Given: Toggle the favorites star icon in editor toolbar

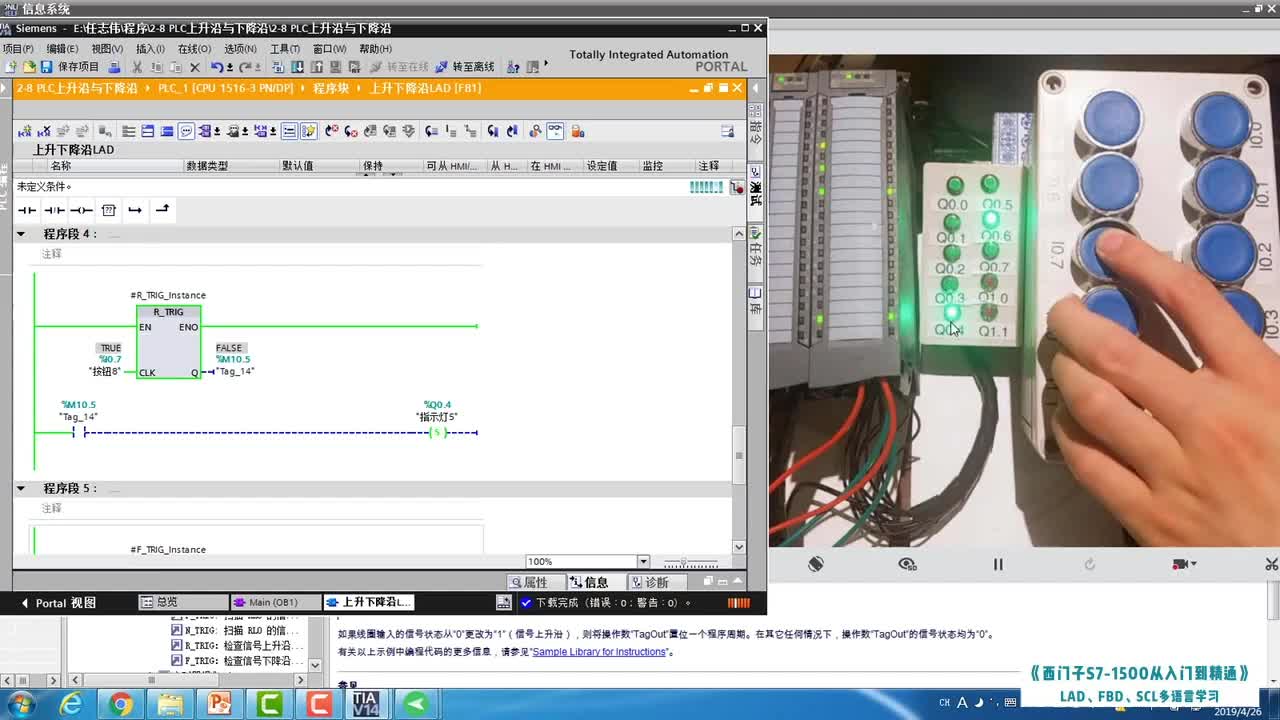Looking at the screenshot, I should (308, 131).
